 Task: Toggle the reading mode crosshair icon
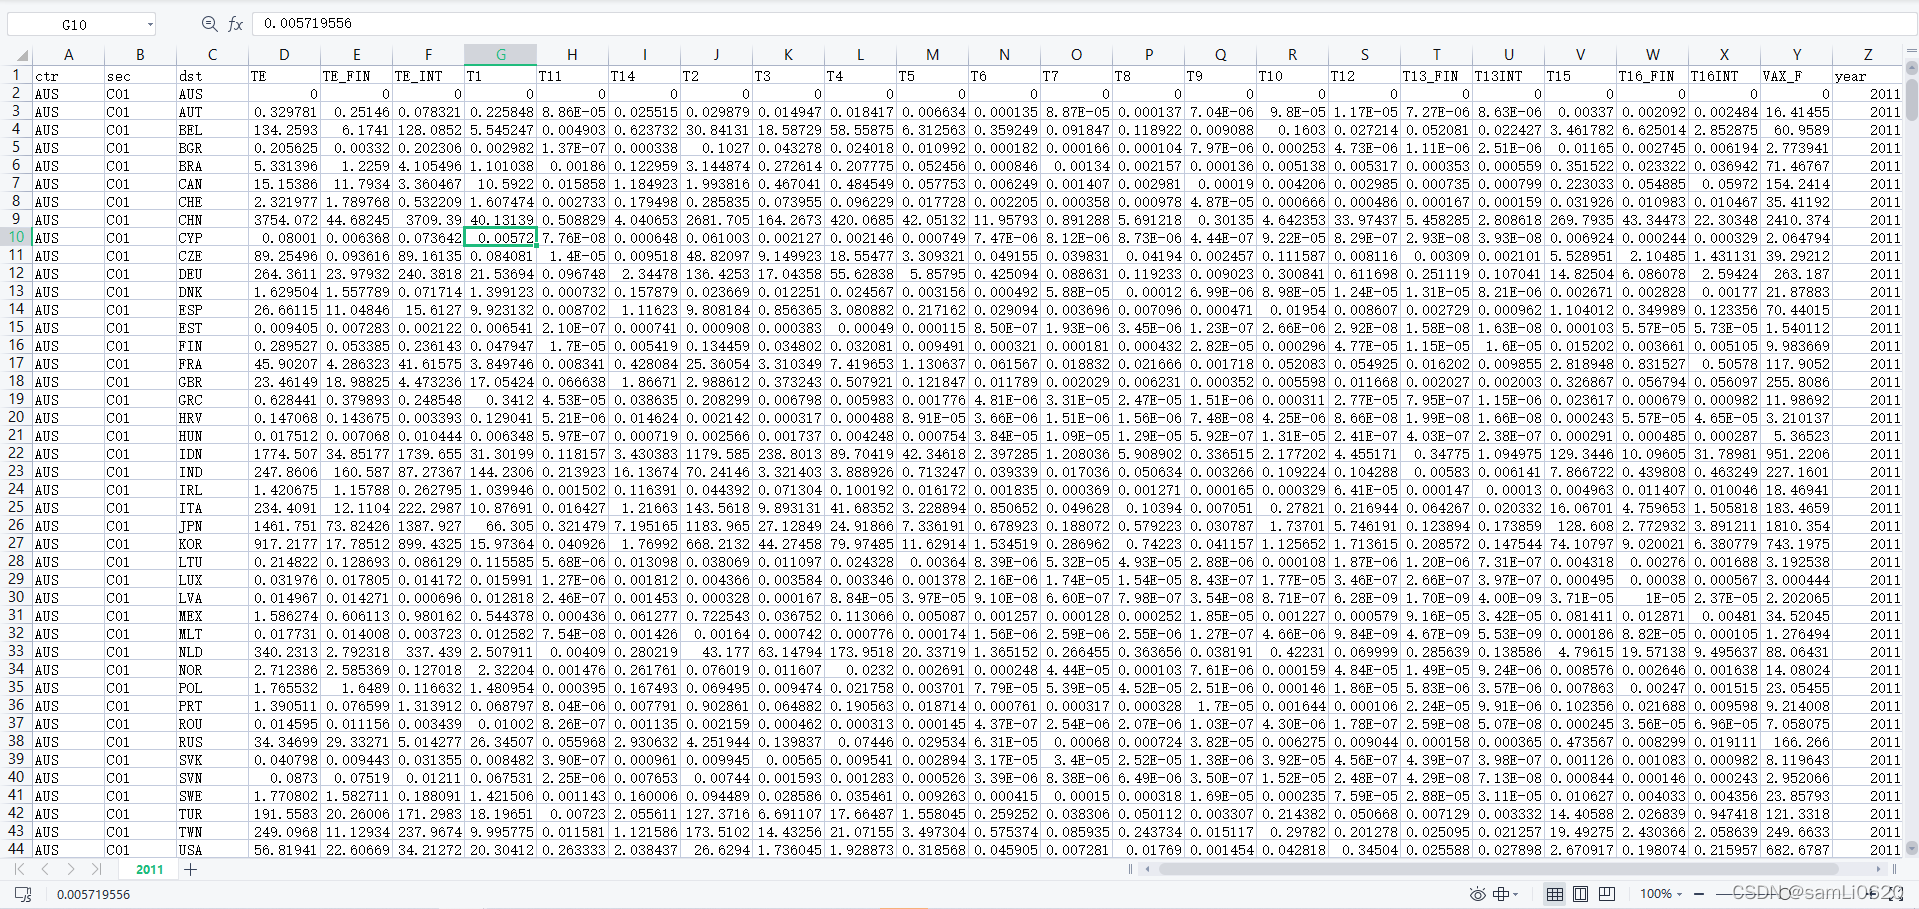pyautogui.click(x=1500, y=894)
